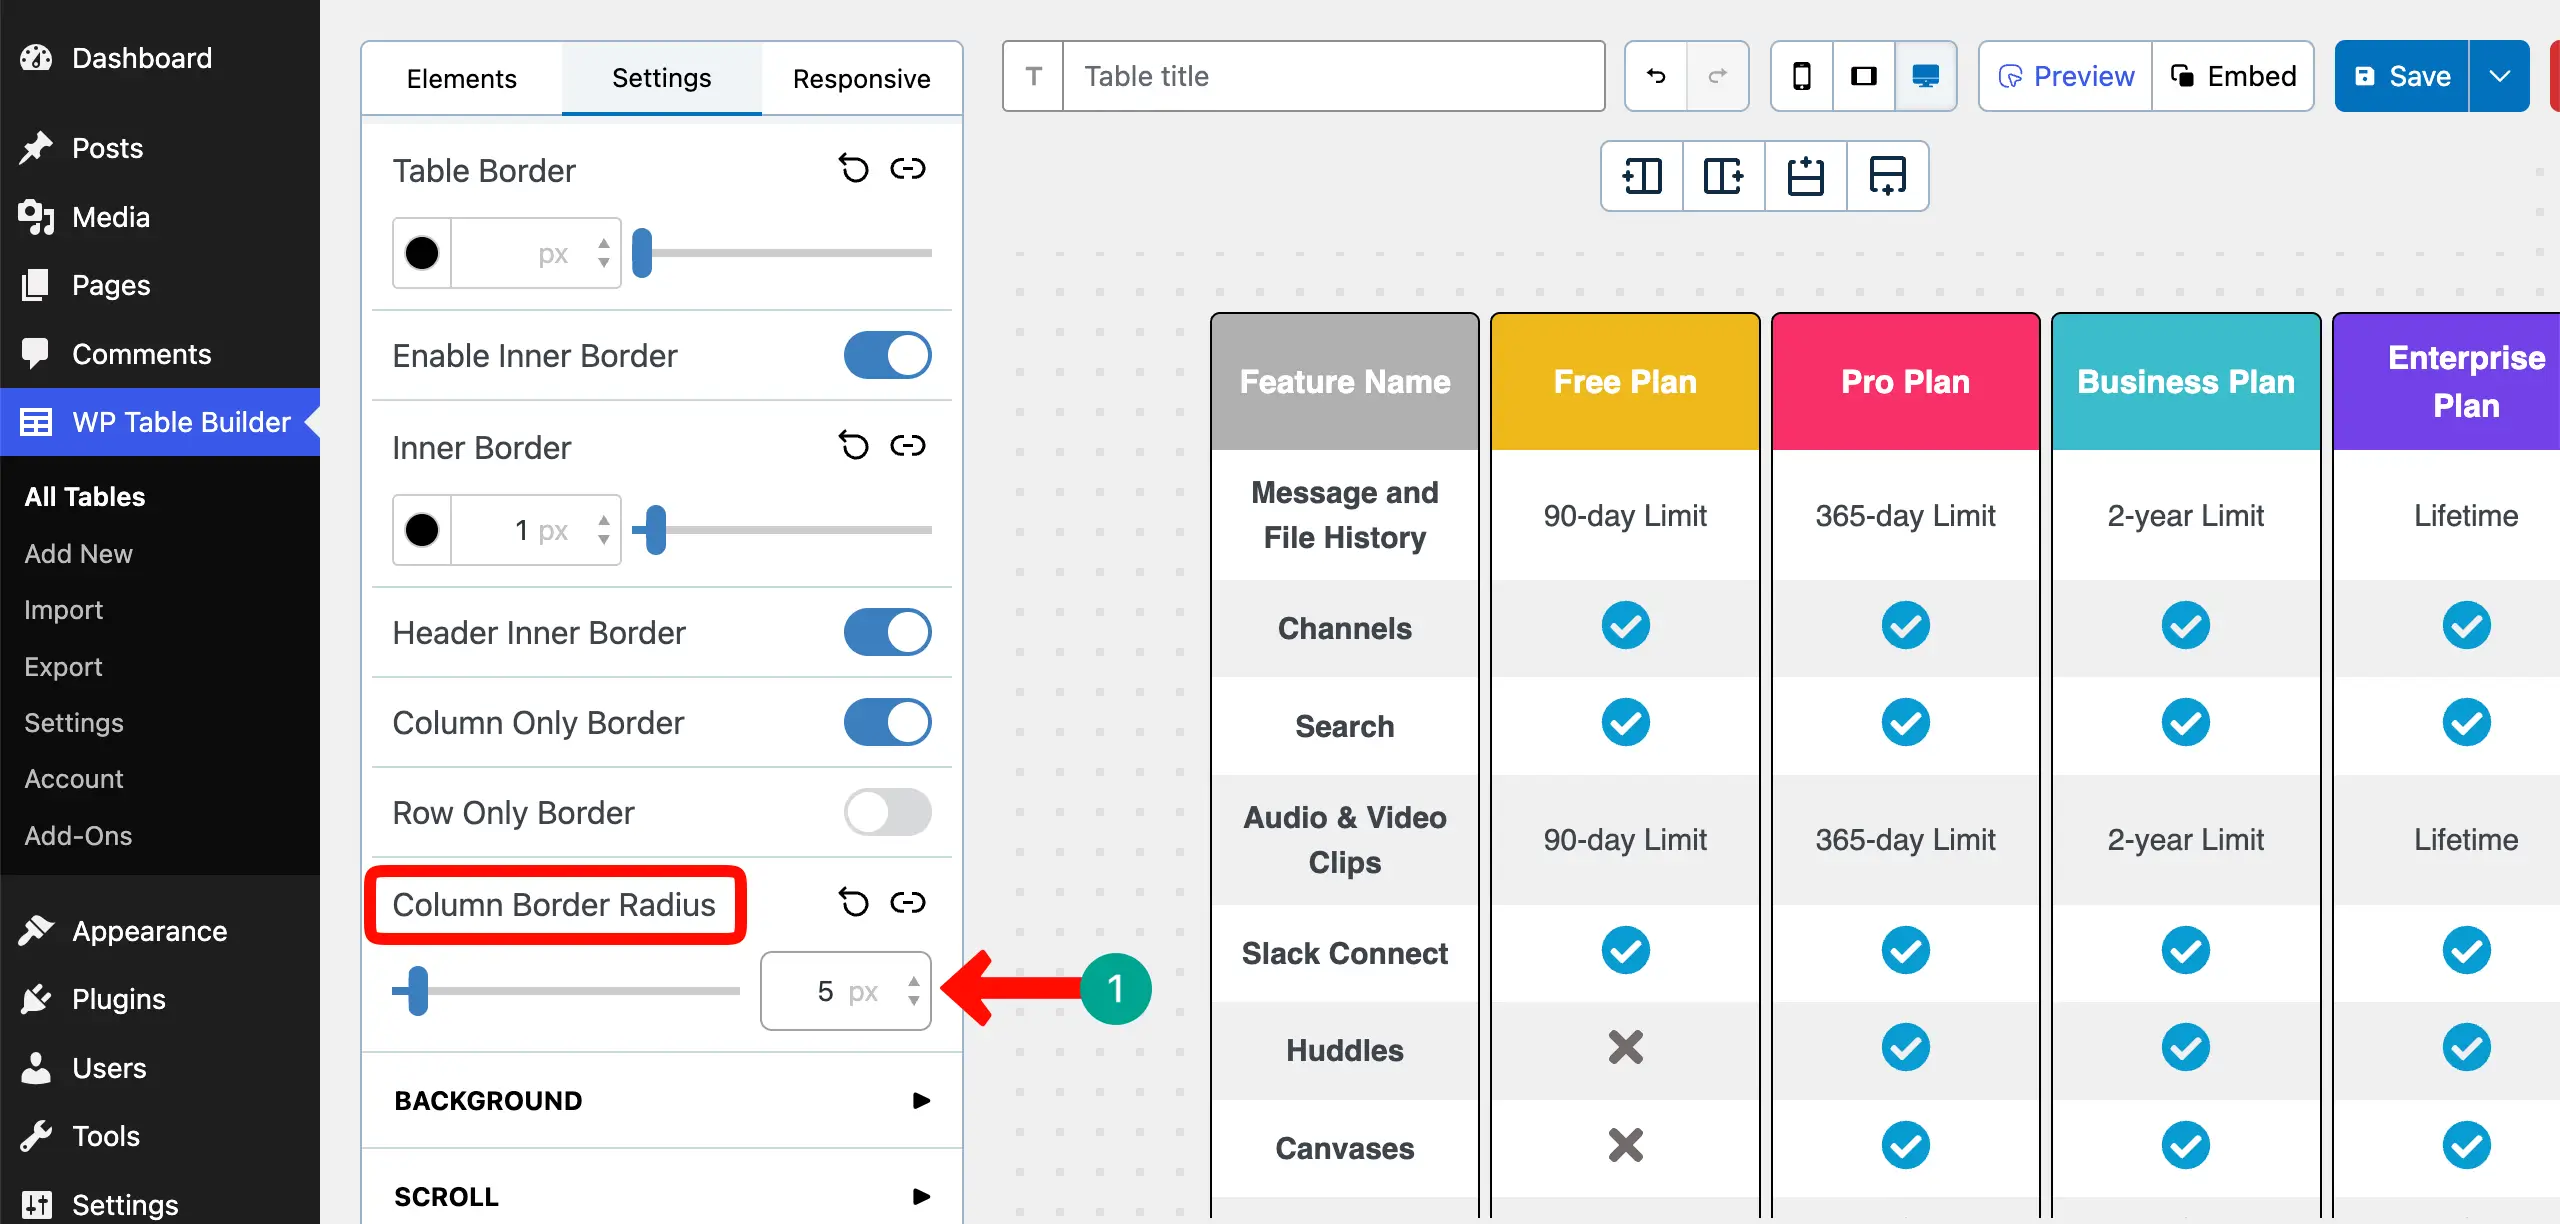Switch to the Elements tab
This screenshot has width=2560, height=1224.
point(461,78)
